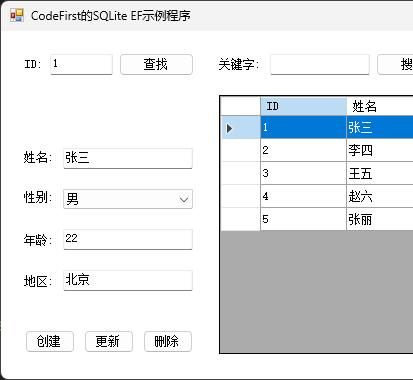Click the 关键字 search input field
Viewport: 413px width, 380px height.
[x=320, y=64]
